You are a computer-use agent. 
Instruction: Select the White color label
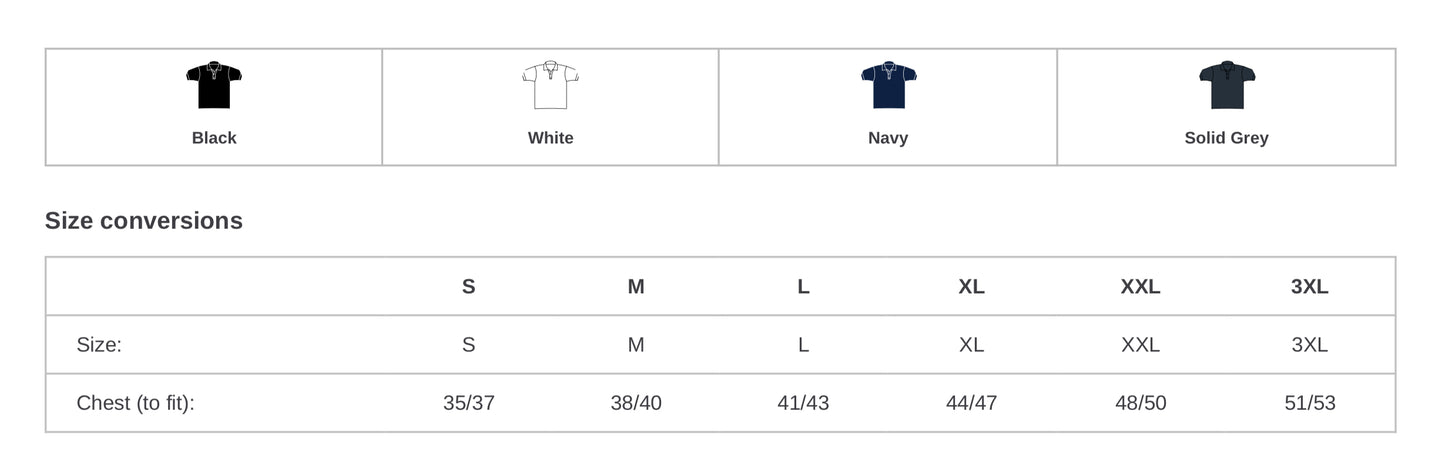pos(550,138)
